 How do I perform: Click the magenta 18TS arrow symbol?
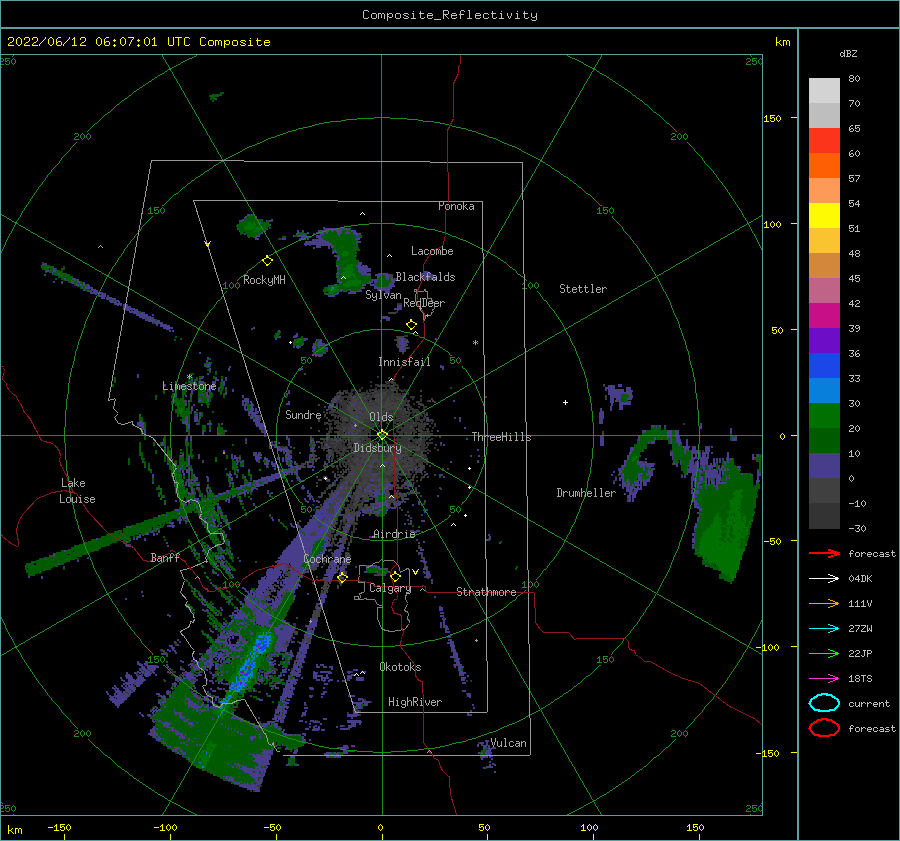pyautogui.click(x=824, y=679)
